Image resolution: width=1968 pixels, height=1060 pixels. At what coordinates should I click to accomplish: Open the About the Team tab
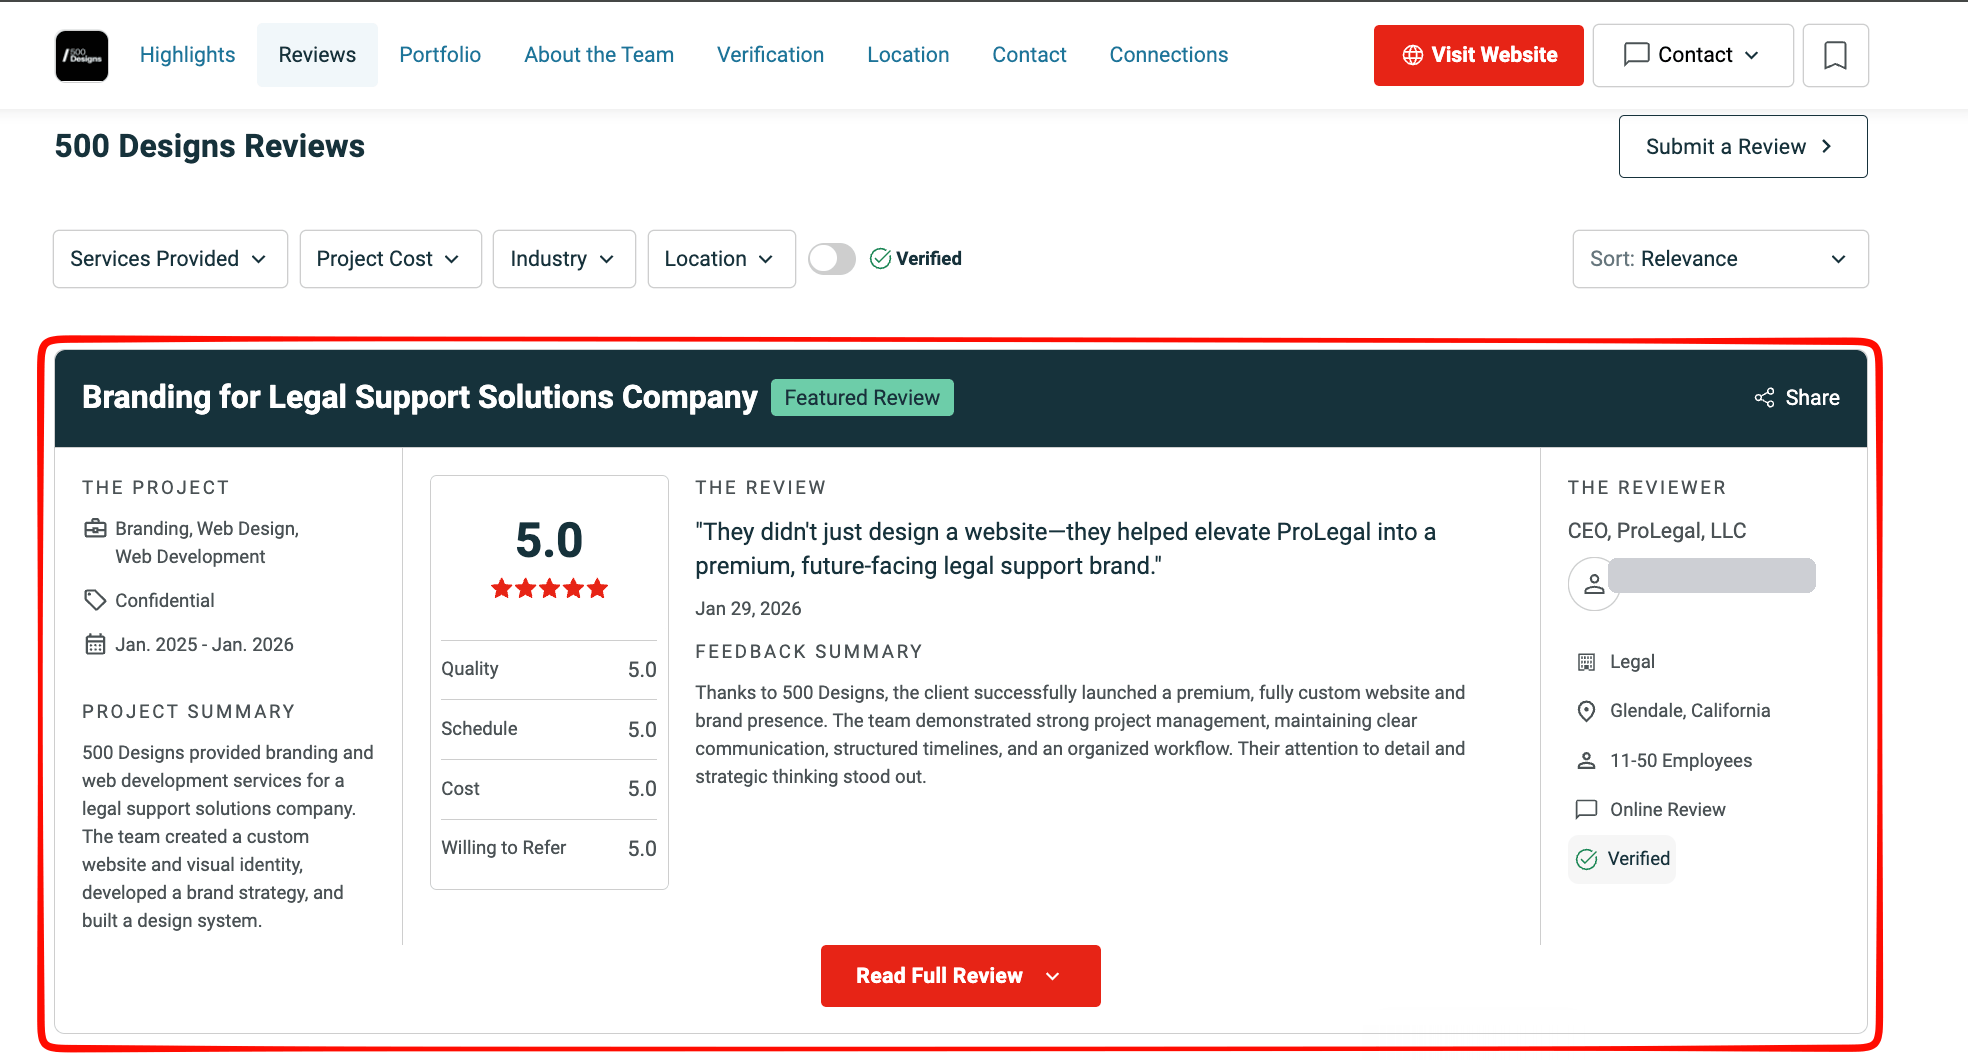599,55
